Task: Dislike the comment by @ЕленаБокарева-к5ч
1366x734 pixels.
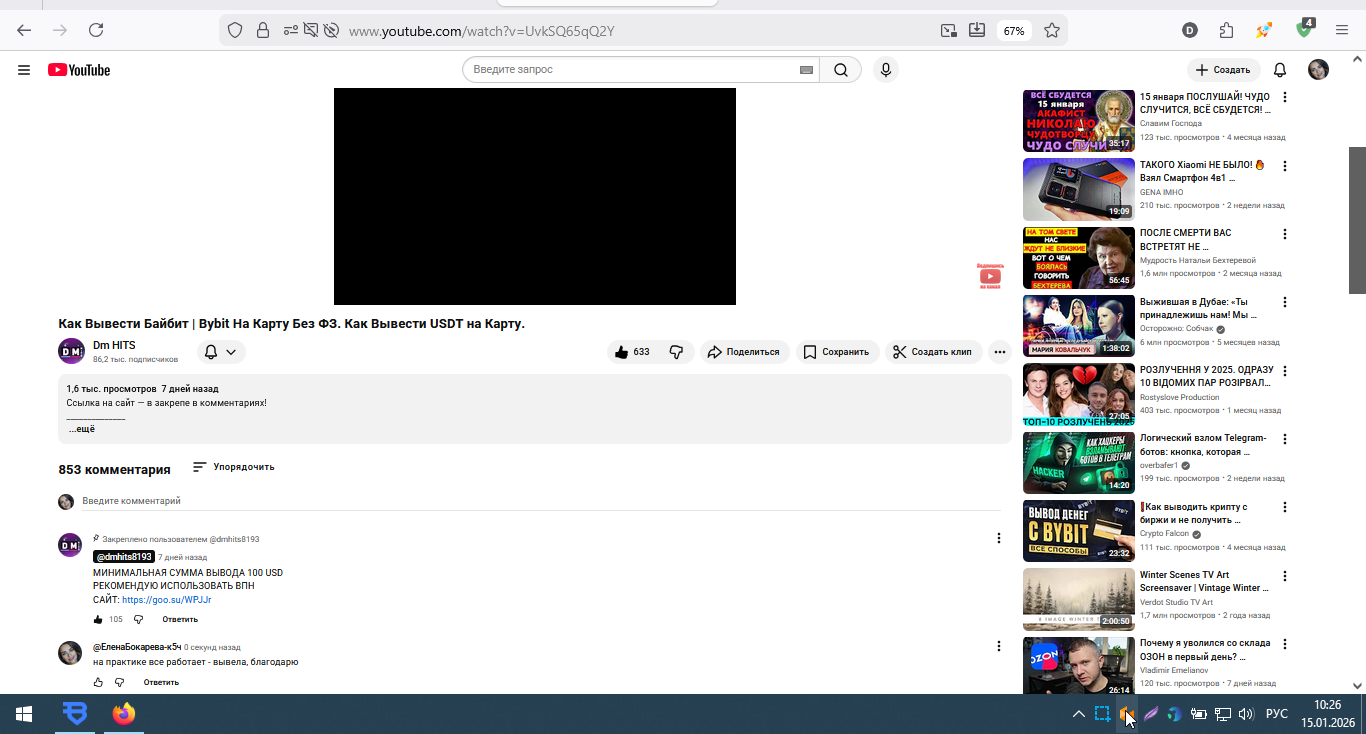Action: (x=119, y=682)
